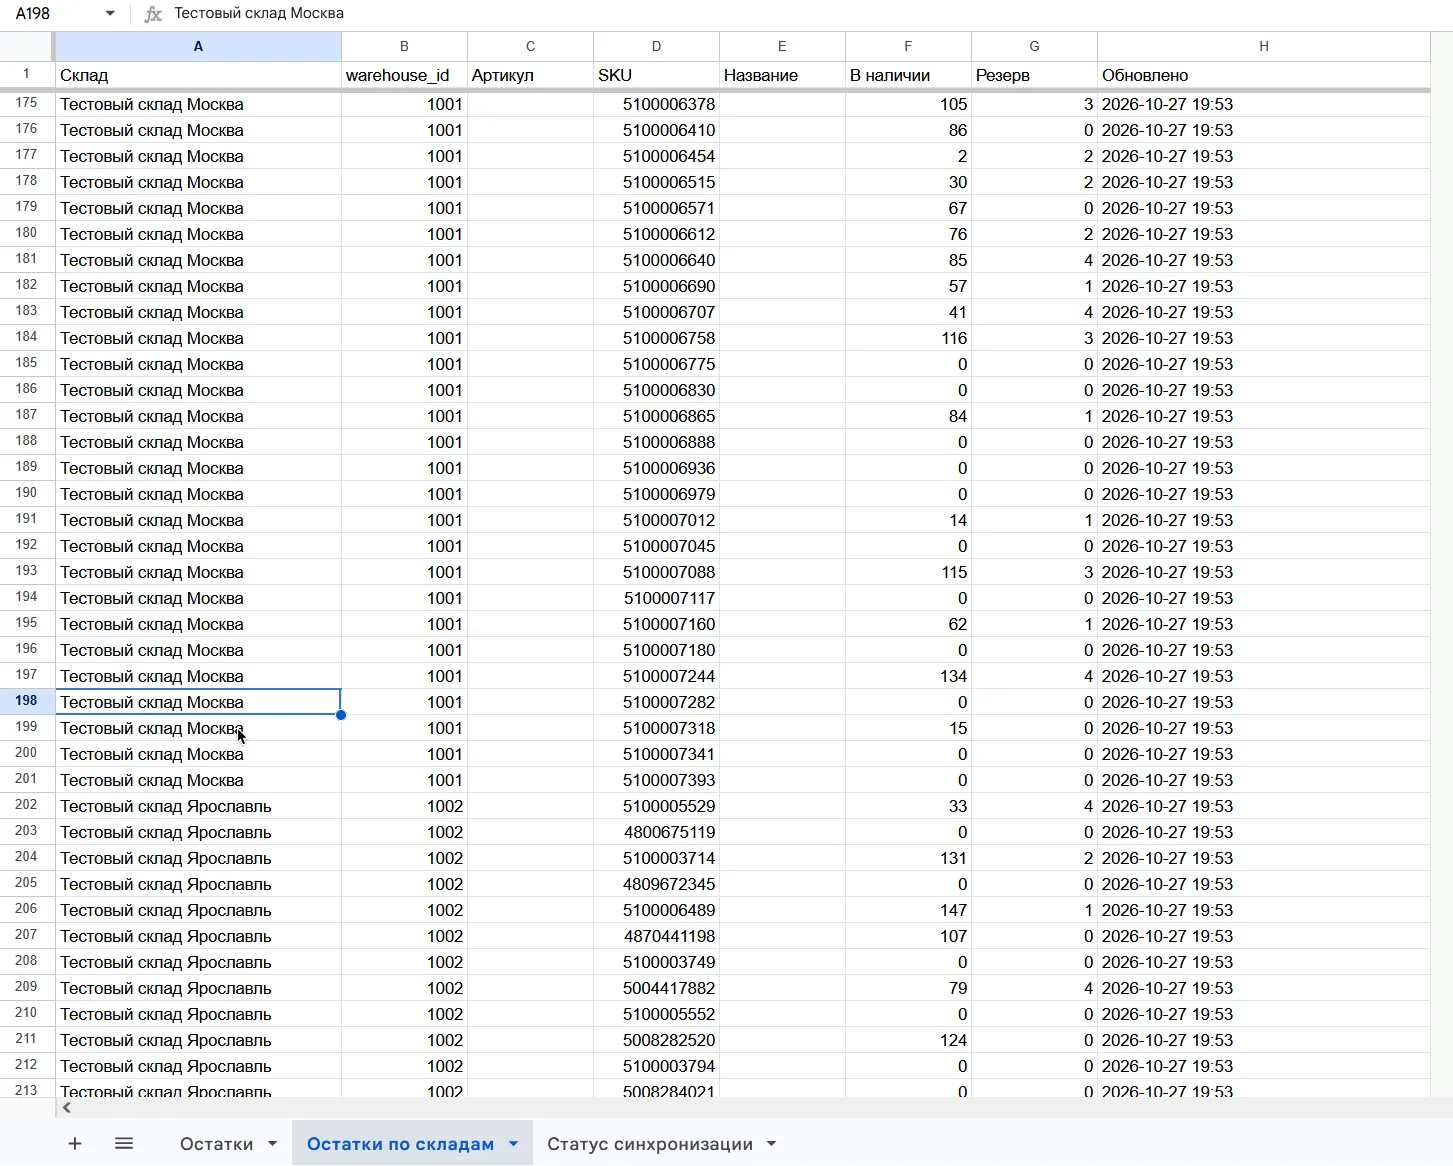The width and height of the screenshot is (1453, 1166).
Task: Select warehouse_id 1002 in row 205
Action: [x=404, y=884]
